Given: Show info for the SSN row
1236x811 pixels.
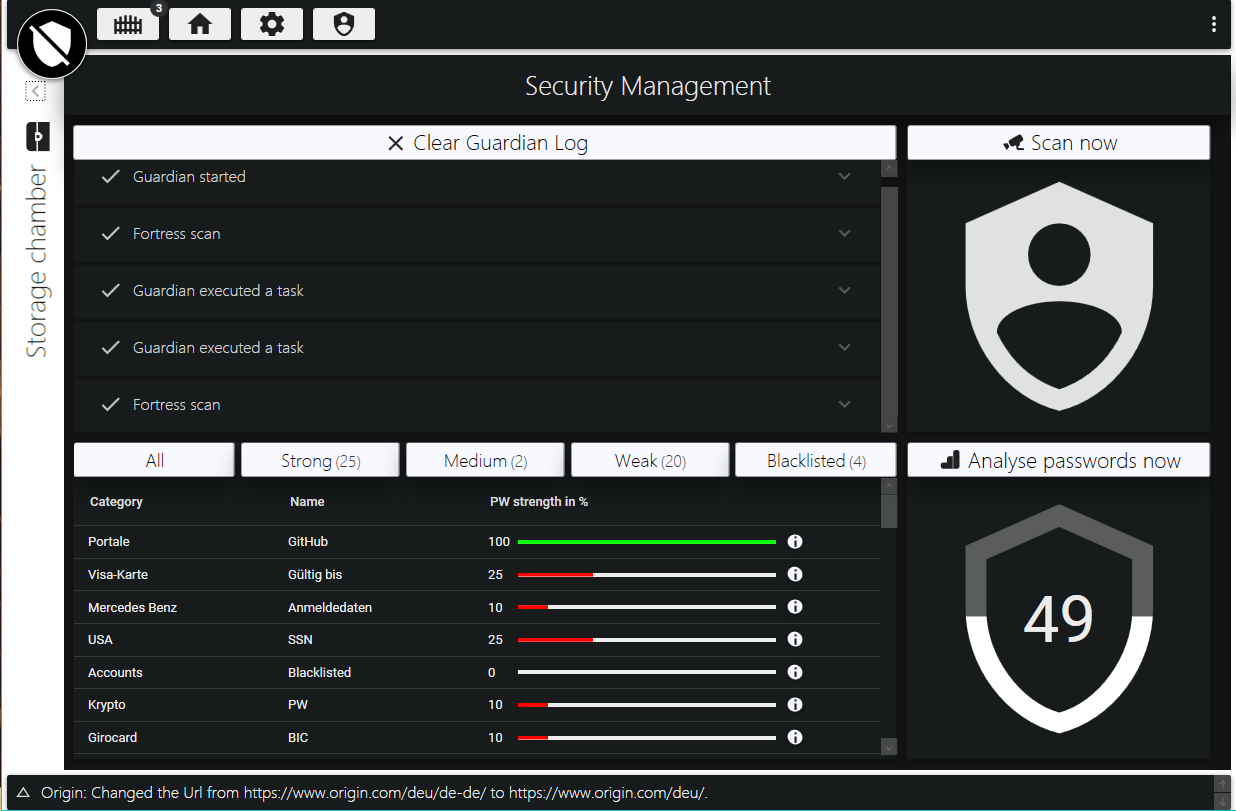Looking at the screenshot, I should click(x=795, y=640).
